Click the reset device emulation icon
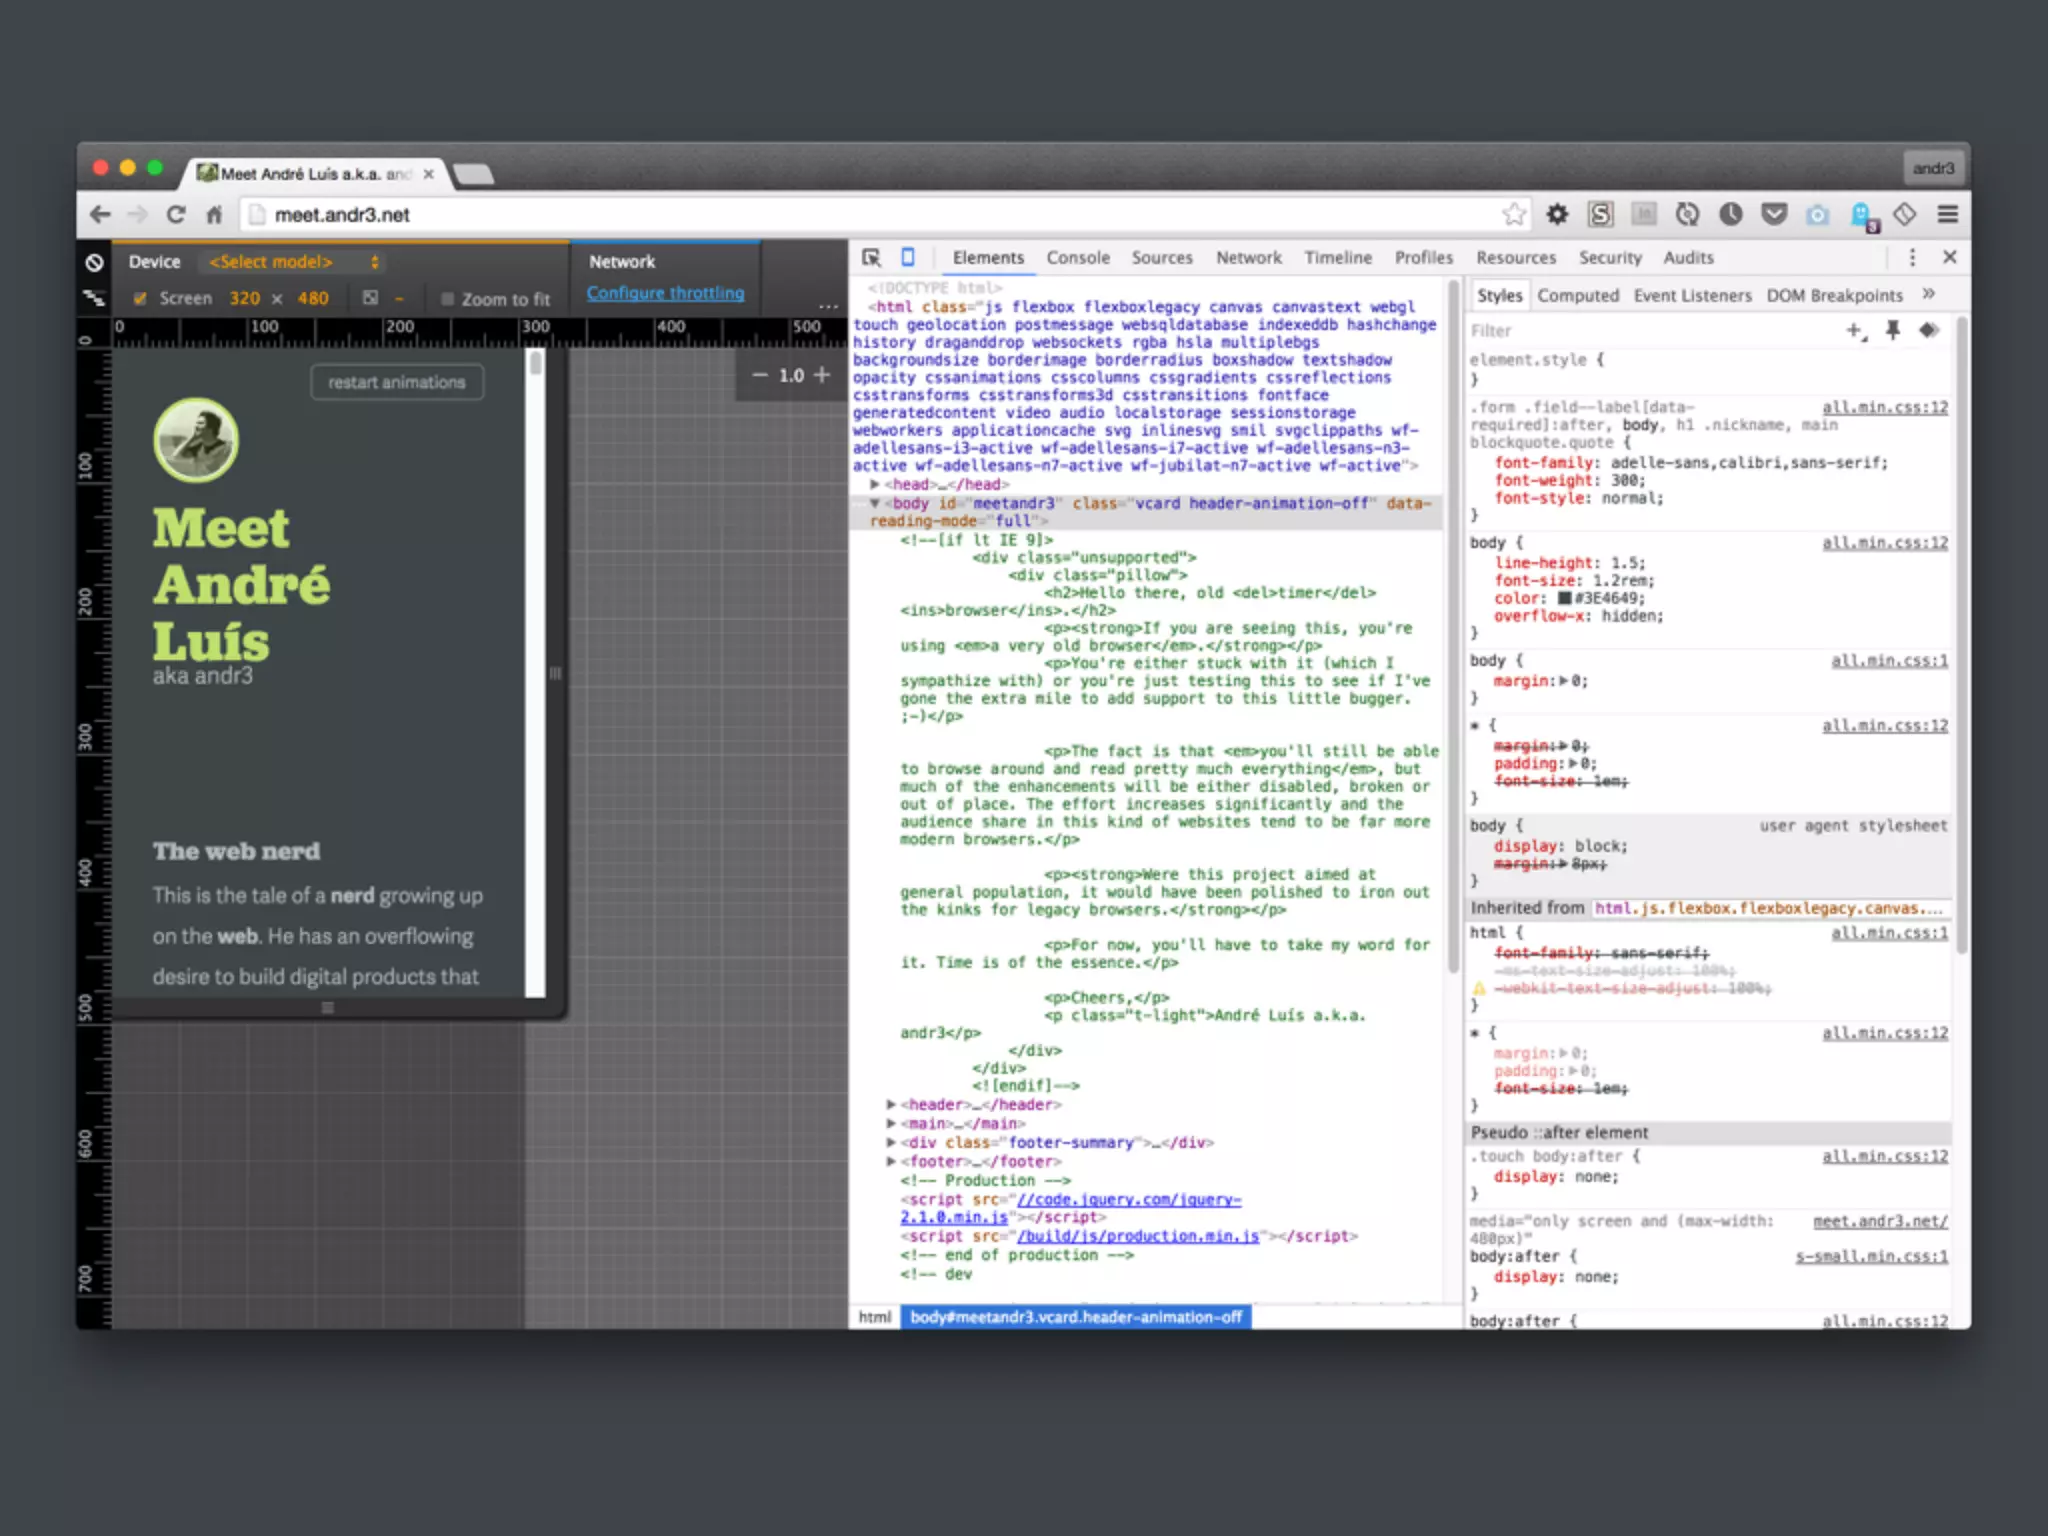This screenshot has height=1536, width=2048. click(94, 262)
